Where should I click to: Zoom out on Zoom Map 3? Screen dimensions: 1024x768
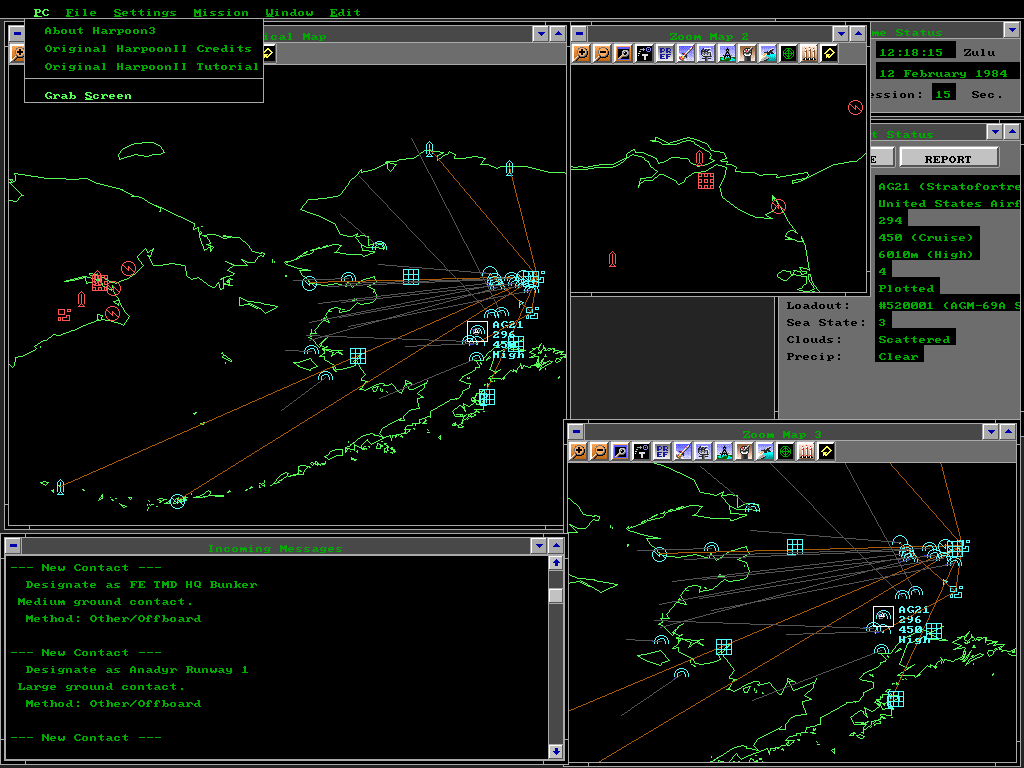point(600,451)
